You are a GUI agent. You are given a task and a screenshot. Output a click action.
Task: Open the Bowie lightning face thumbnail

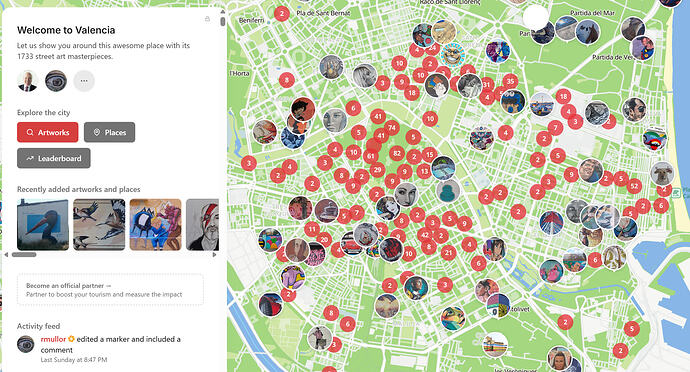(x=202, y=225)
